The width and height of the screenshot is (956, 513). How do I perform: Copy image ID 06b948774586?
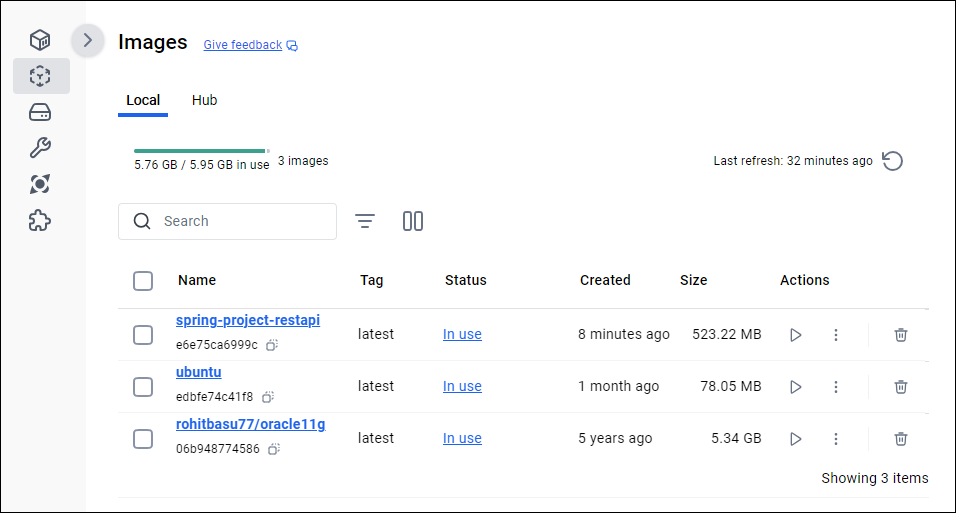pyautogui.click(x=274, y=449)
